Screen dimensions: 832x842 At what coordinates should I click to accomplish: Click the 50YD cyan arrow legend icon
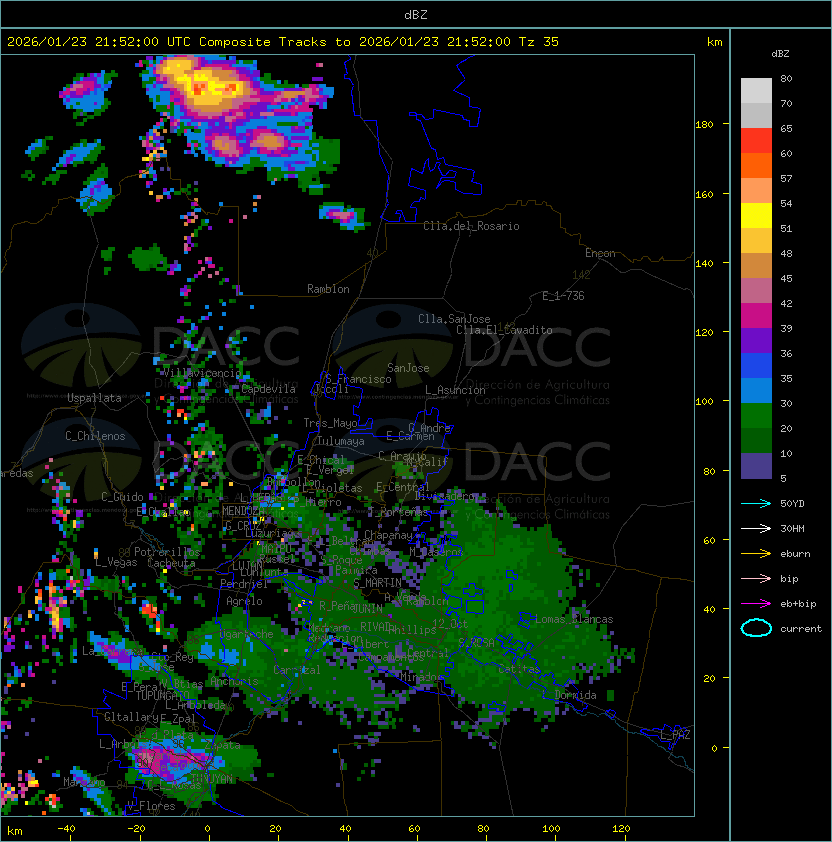coord(756,504)
